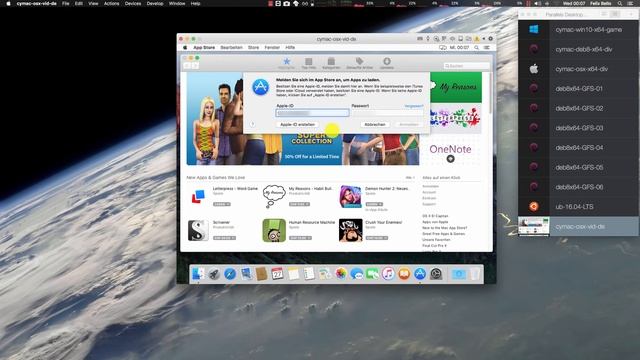Open the Hilfe menu
640x360 pixels.
(290, 48)
